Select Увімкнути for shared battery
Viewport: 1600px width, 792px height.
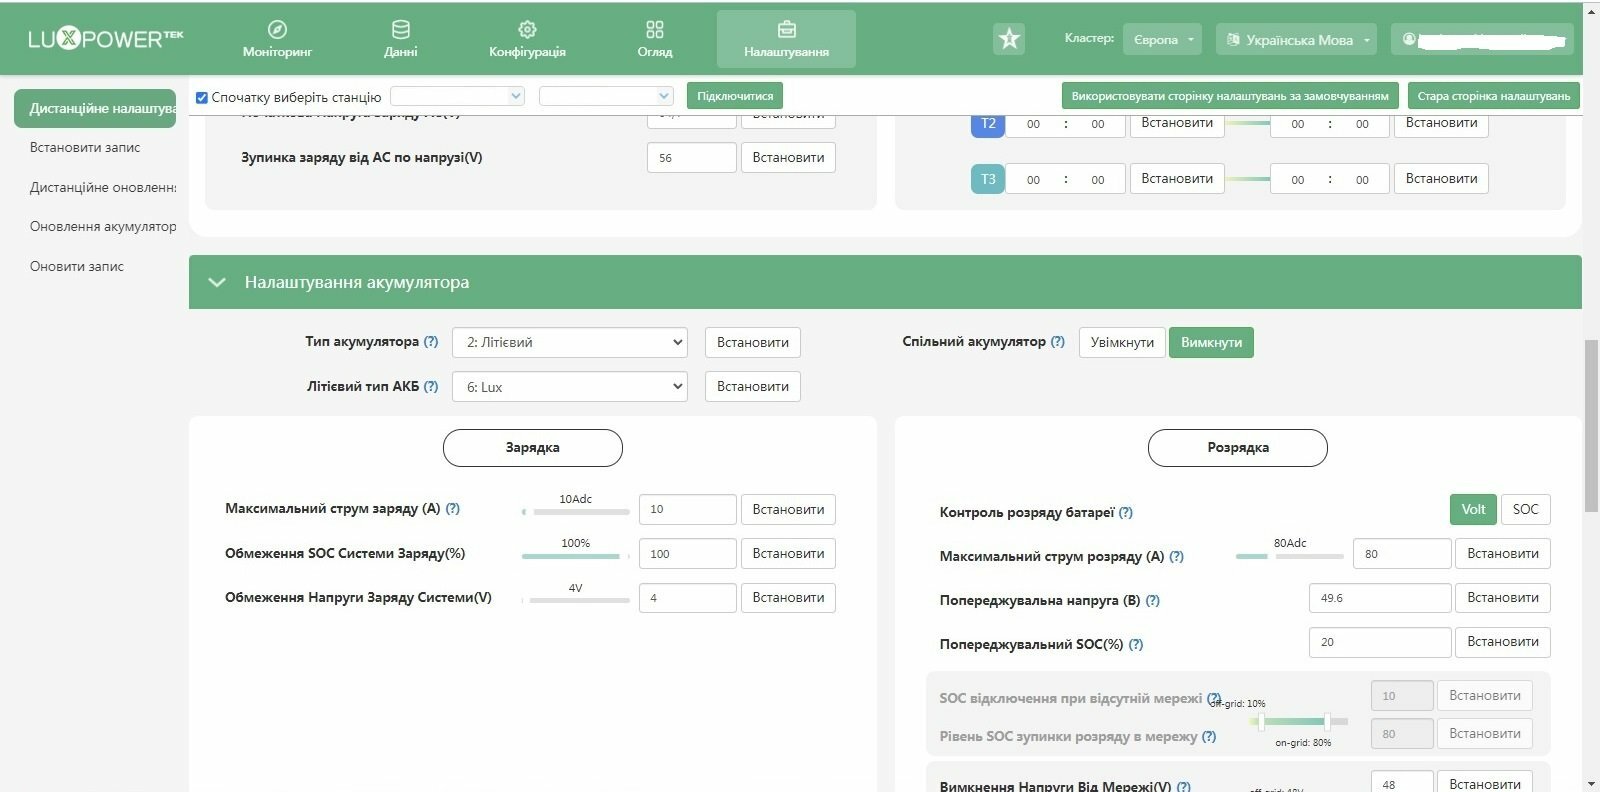point(1122,342)
